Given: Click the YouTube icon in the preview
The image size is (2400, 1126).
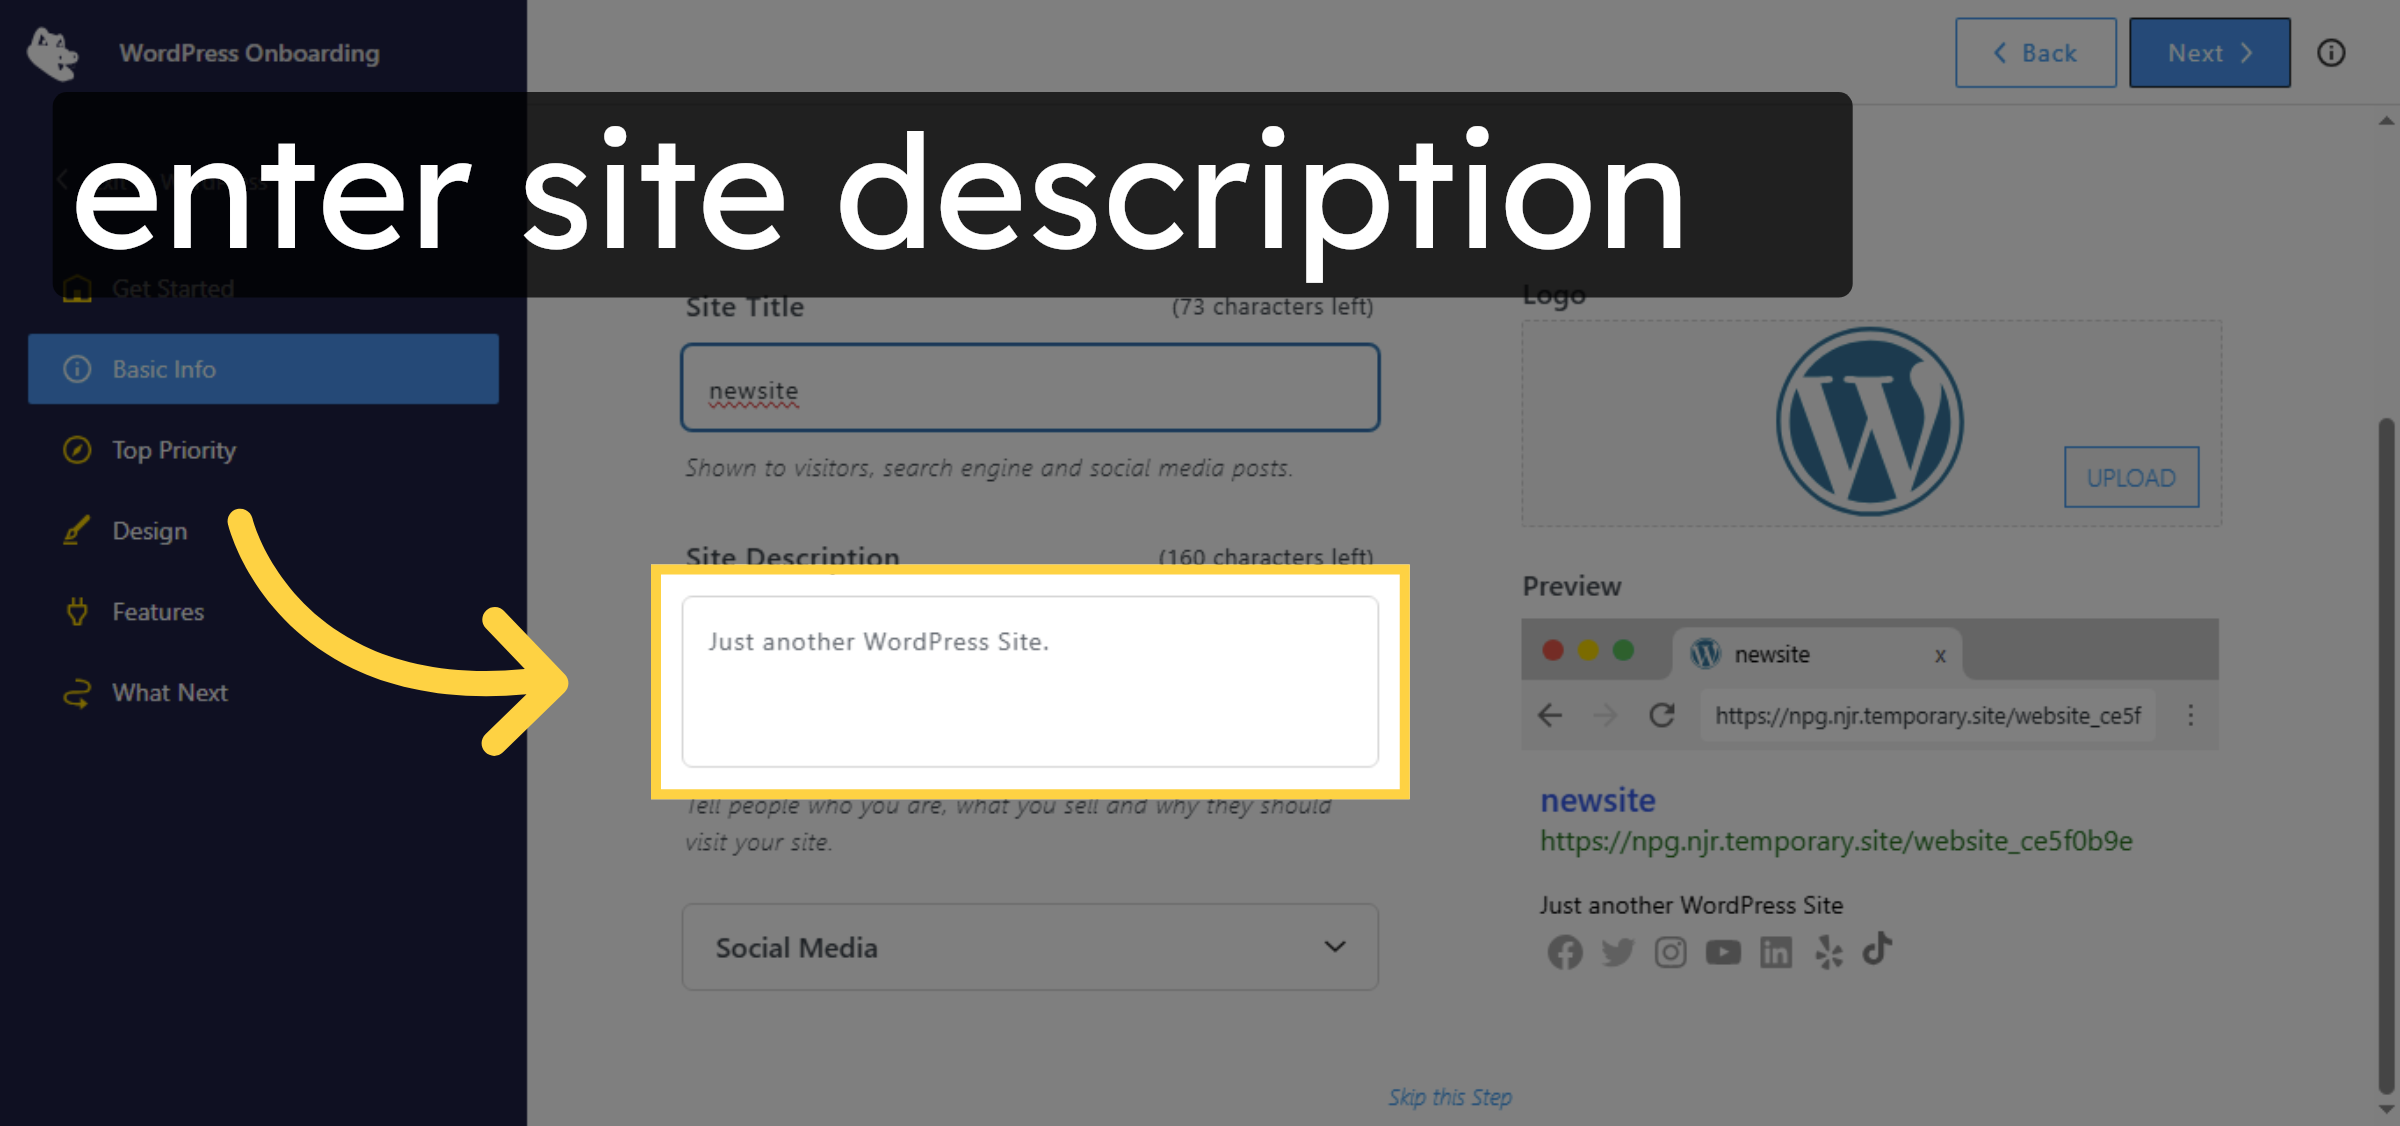Looking at the screenshot, I should tap(1723, 951).
